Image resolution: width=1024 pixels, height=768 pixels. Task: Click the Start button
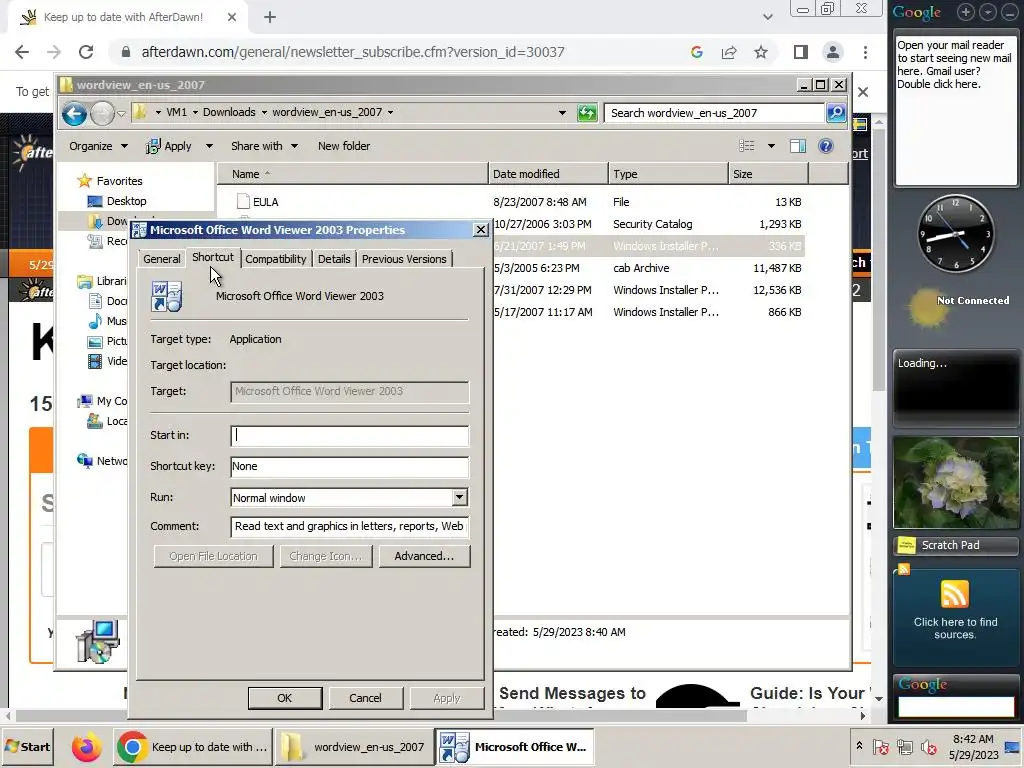[x=27, y=747]
